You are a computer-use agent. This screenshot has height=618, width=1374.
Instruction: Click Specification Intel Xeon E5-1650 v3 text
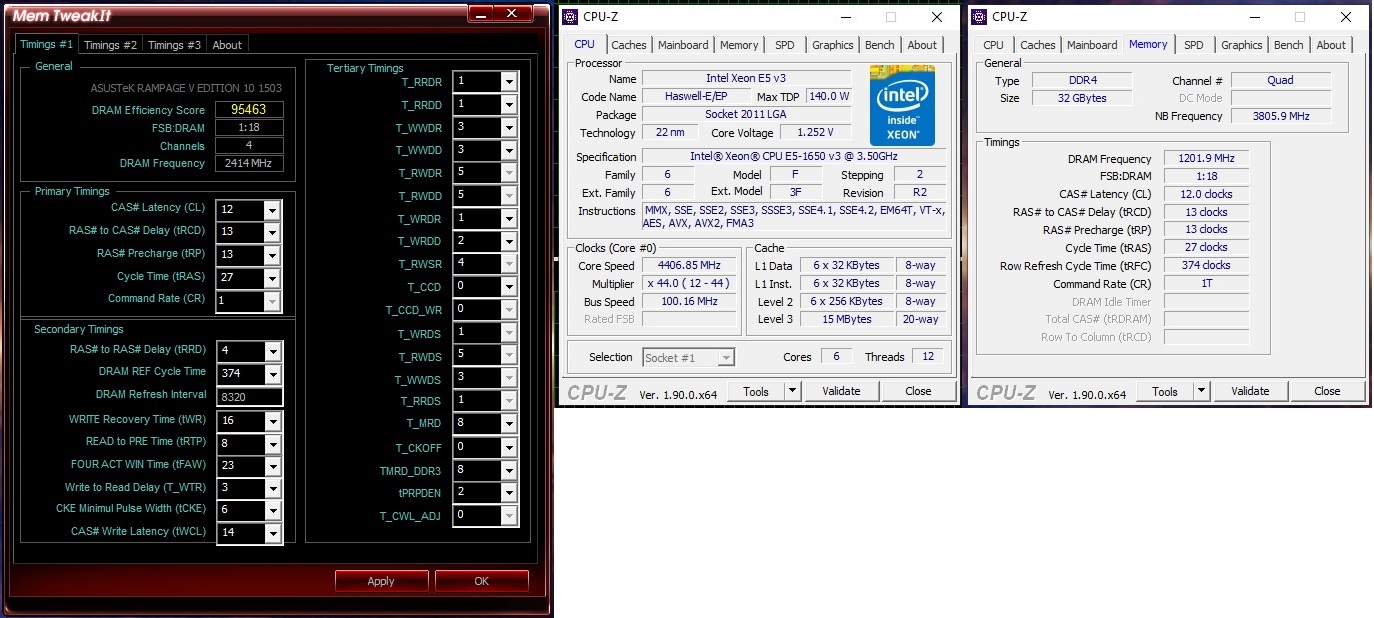(x=793, y=157)
